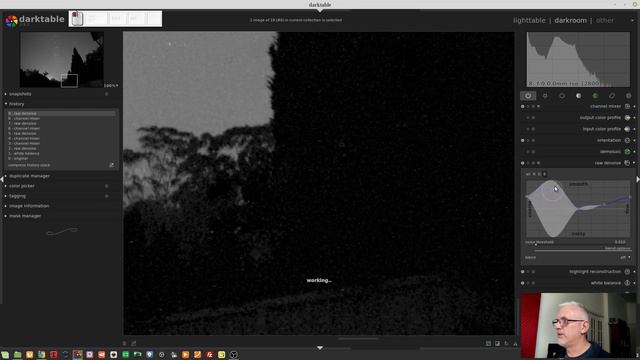The height and width of the screenshot is (360, 640).
Task: Open output color profile presets icon
Action: pos(627,118)
